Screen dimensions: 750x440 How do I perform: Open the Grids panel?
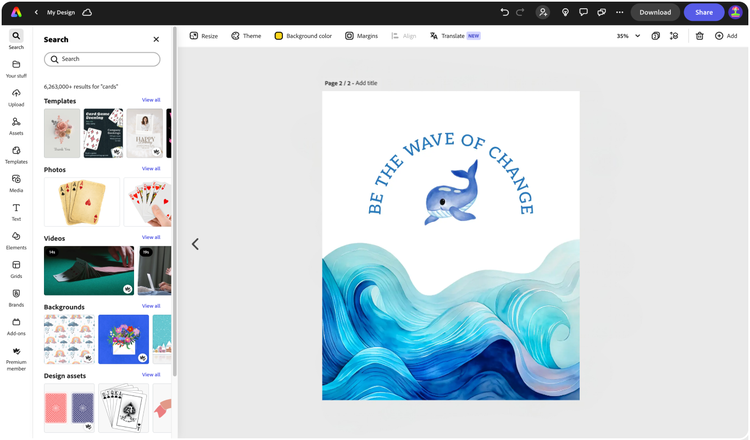[x=16, y=270]
